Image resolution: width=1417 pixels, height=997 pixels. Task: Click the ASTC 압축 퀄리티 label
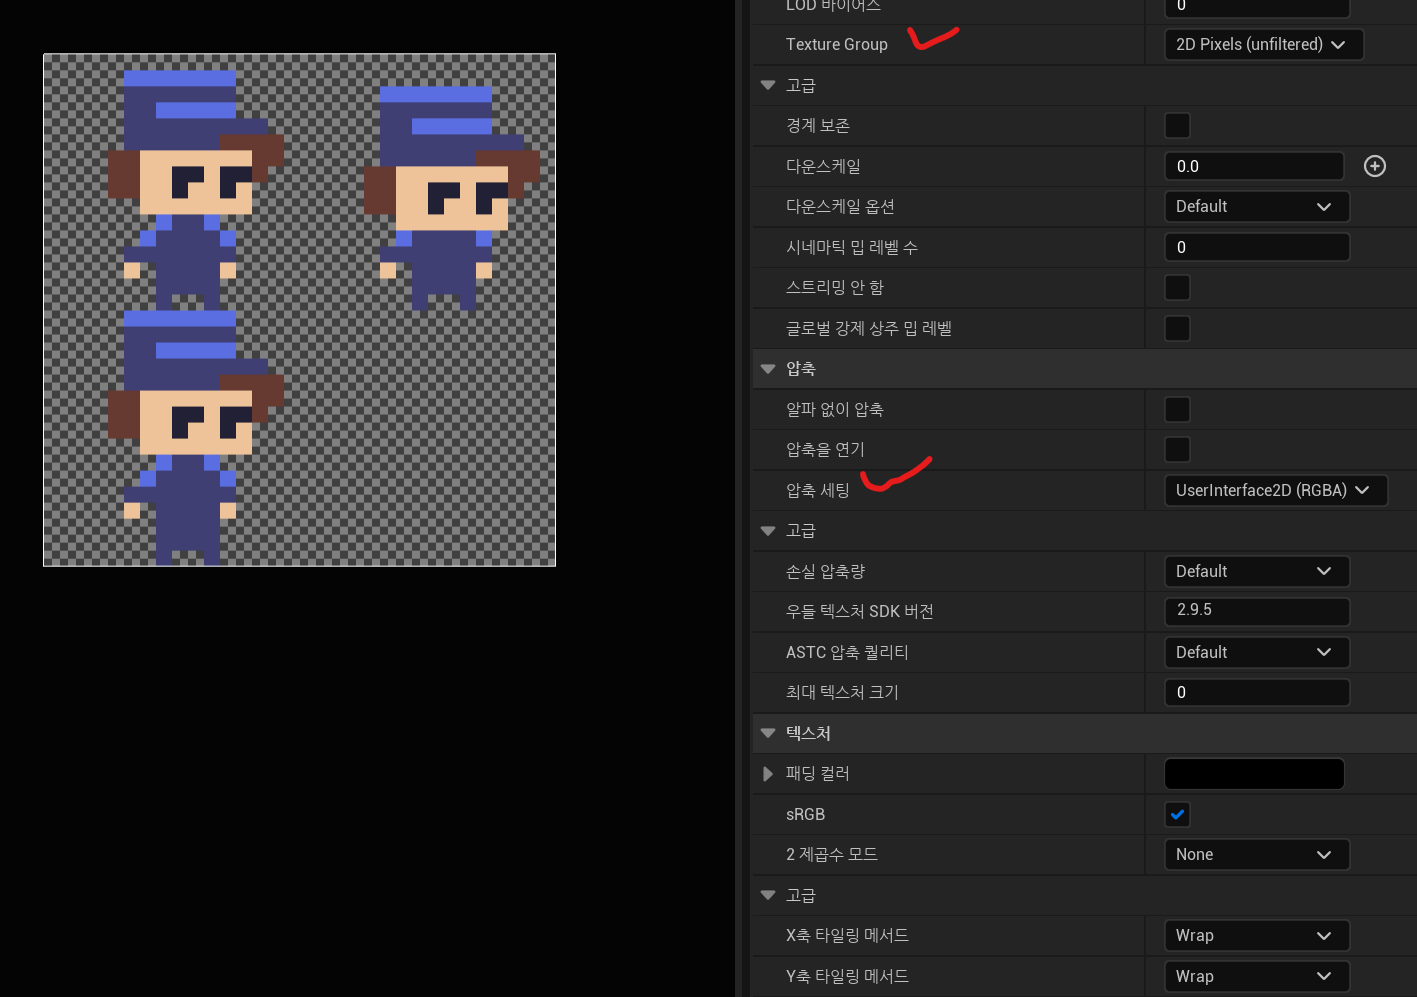click(847, 652)
